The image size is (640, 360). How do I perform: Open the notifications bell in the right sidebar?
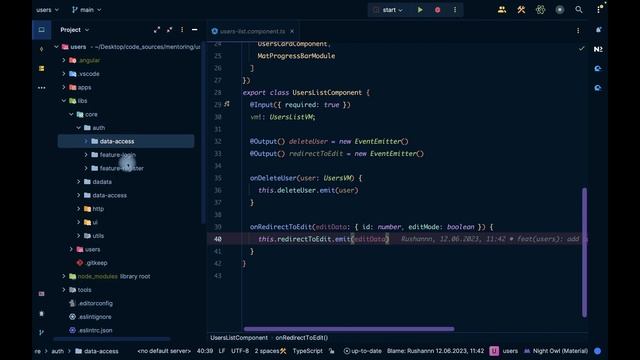pyautogui.click(x=598, y=30)
